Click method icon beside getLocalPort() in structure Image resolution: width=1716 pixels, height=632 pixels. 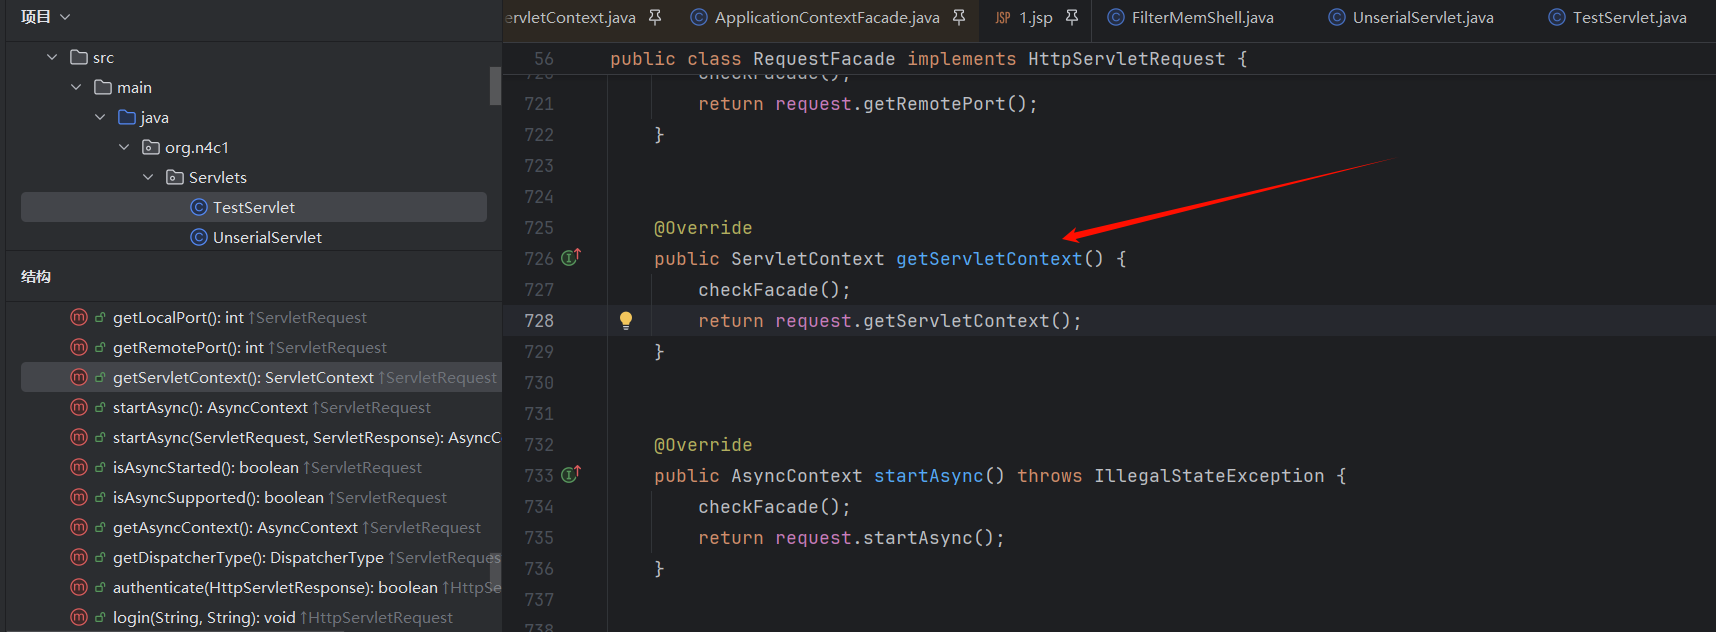(x=79, y=317)
